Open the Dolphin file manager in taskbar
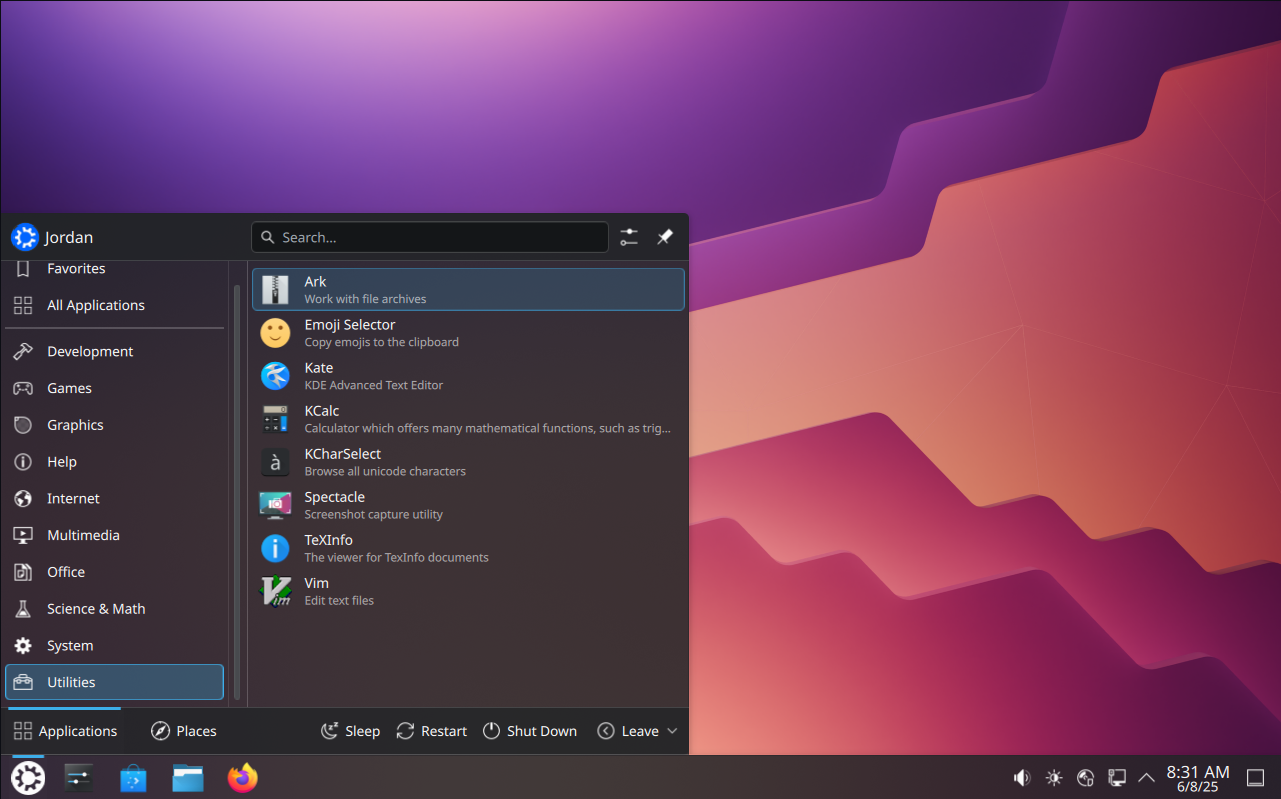Viewport: 1281px width, 799px height. coord(187,777)
